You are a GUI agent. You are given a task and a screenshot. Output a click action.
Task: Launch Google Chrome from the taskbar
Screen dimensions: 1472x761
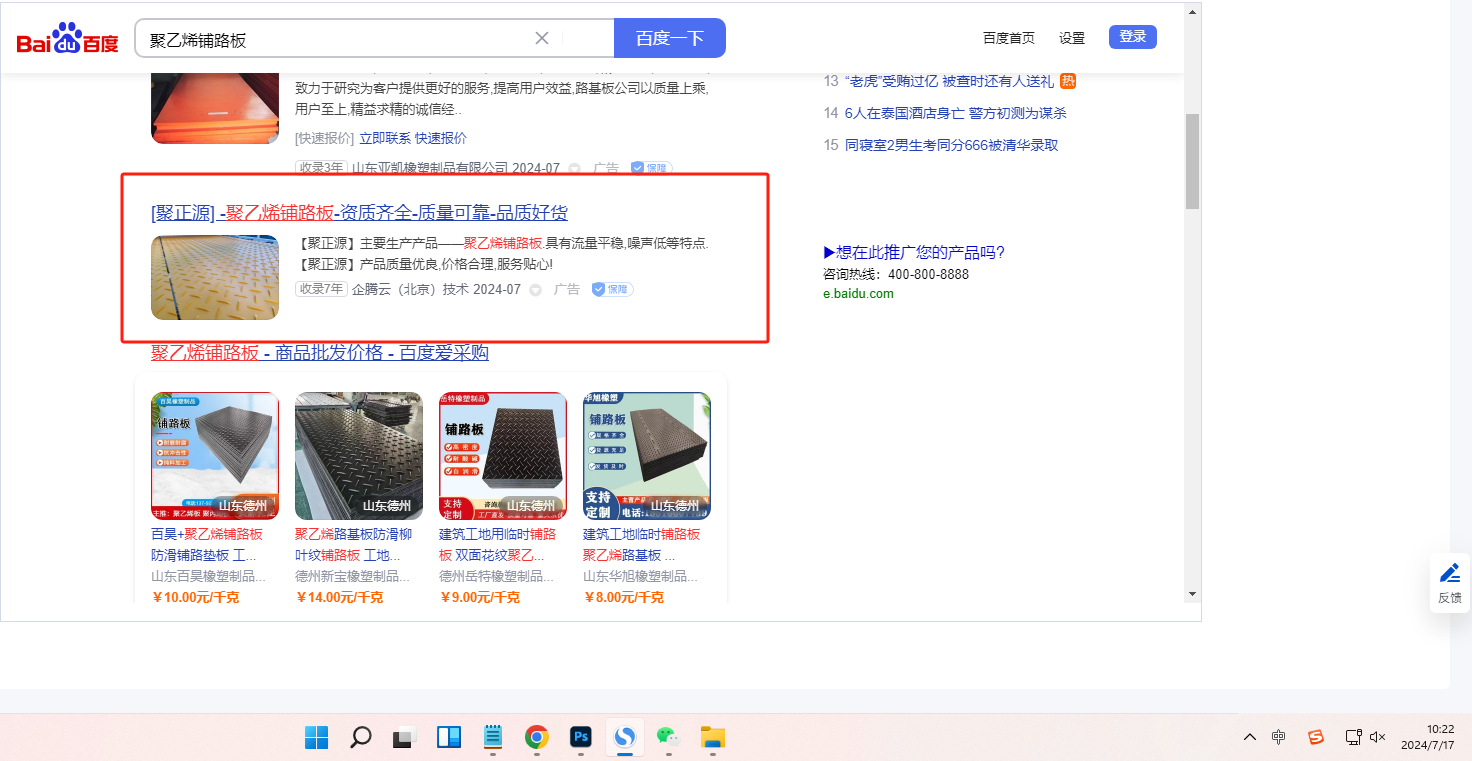point(537,738)
